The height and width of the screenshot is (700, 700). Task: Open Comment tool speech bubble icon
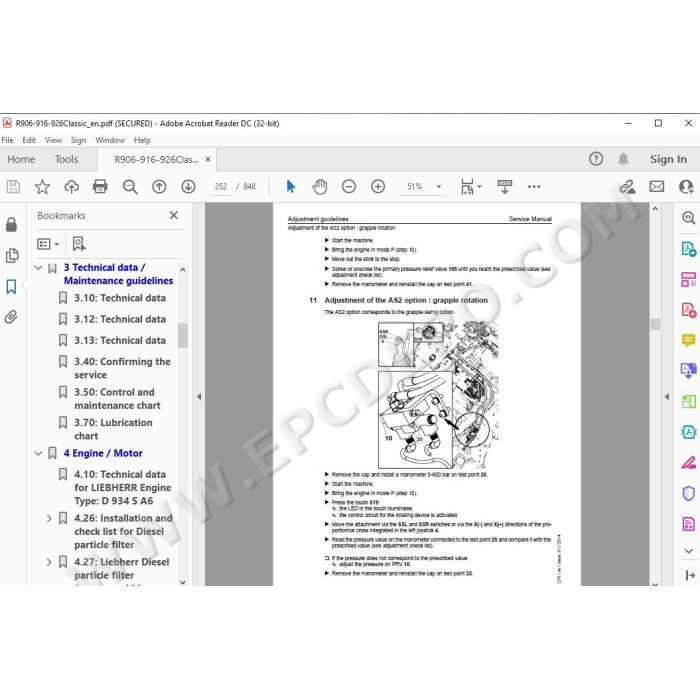pyautogui.click(x=688, y=340)
